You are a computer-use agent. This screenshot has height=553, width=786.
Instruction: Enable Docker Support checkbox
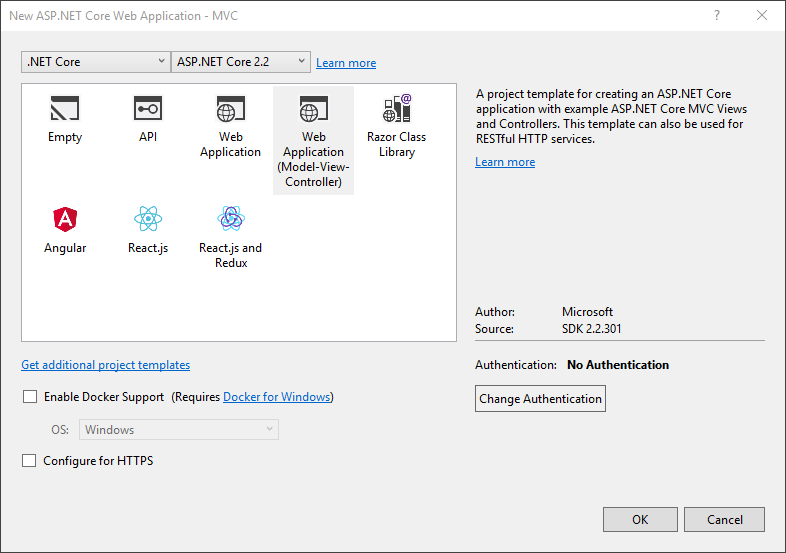tap(30, 397)
